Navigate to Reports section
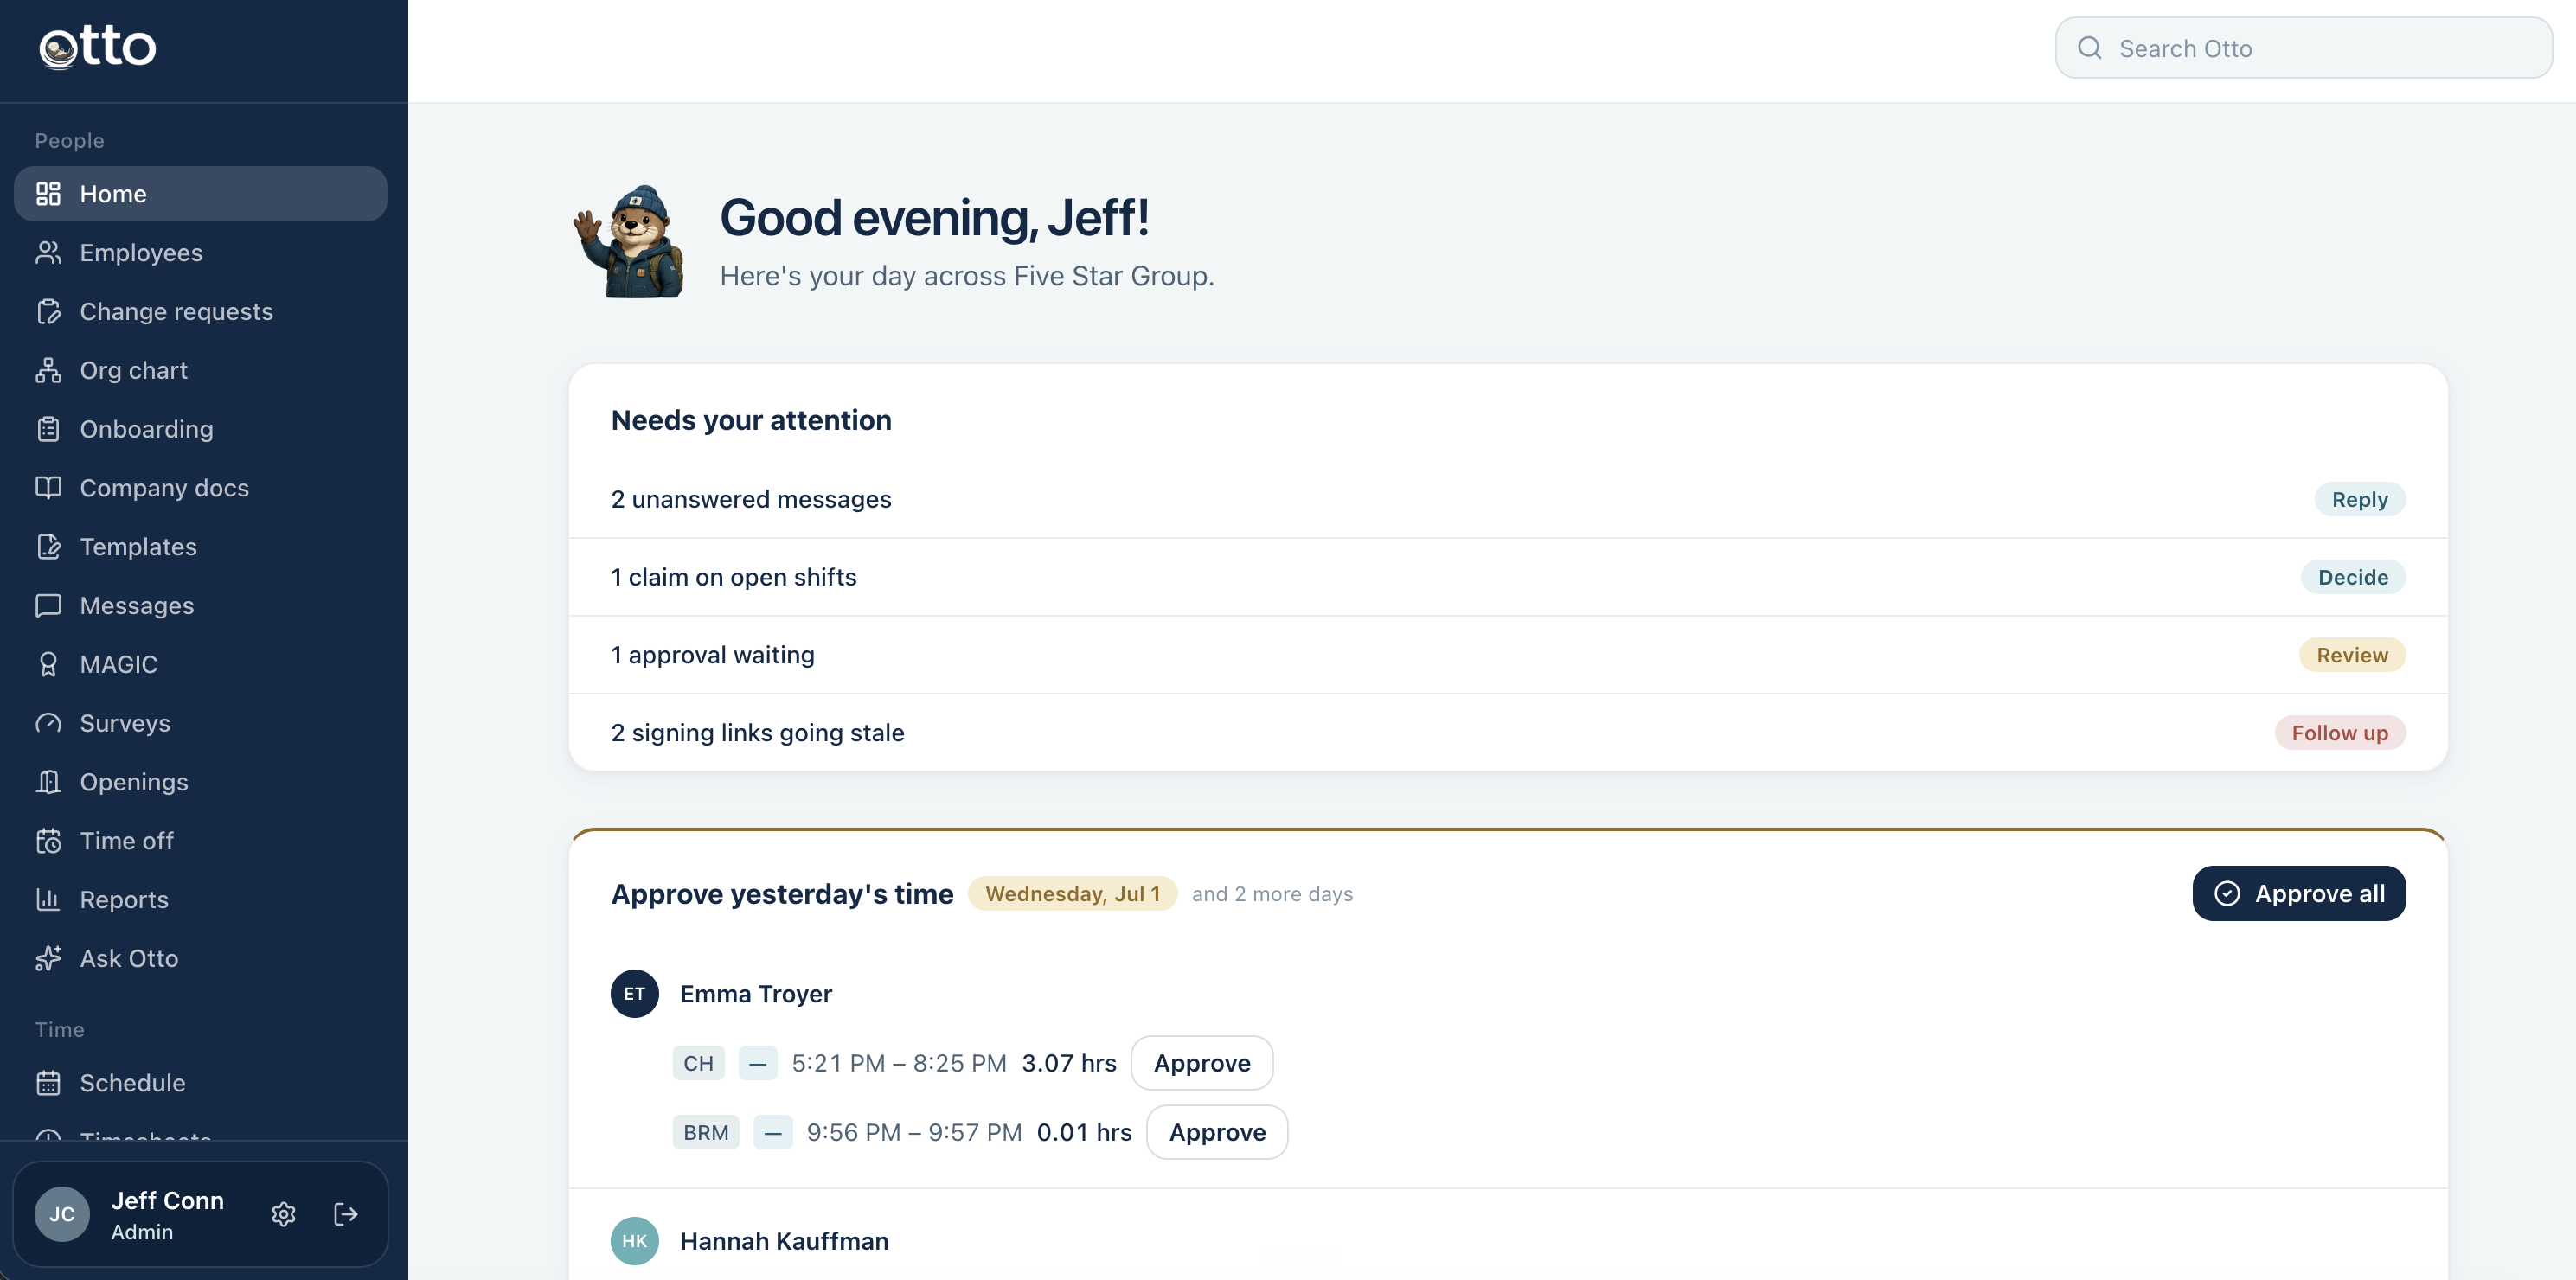Viewport: 2576px width, 1280px height. 200,900
